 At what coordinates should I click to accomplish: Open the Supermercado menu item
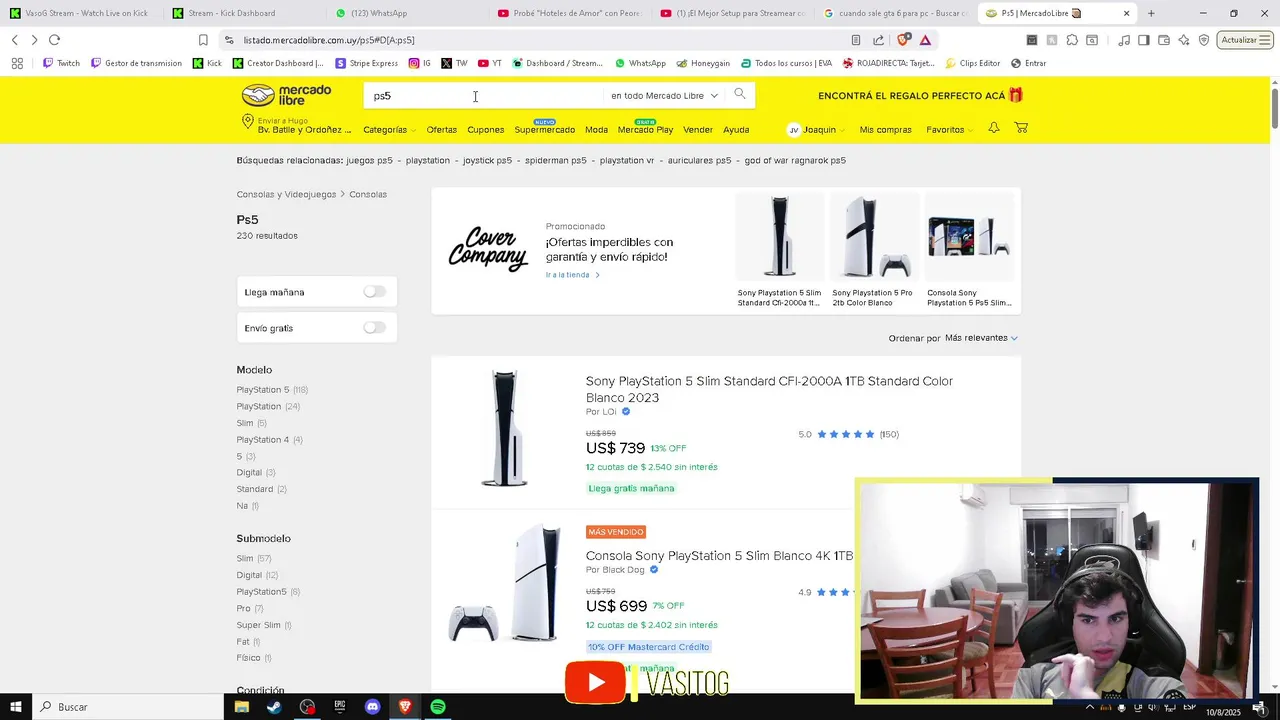[x=545, y=130]
